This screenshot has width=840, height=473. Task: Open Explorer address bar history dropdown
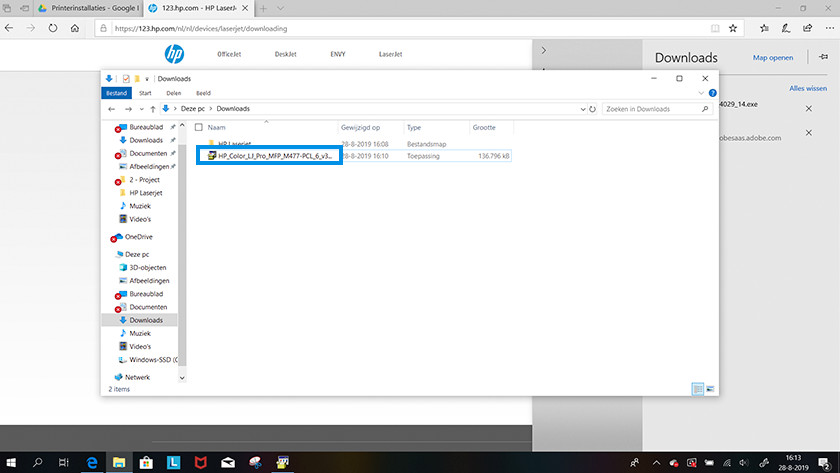pos(583,109)
